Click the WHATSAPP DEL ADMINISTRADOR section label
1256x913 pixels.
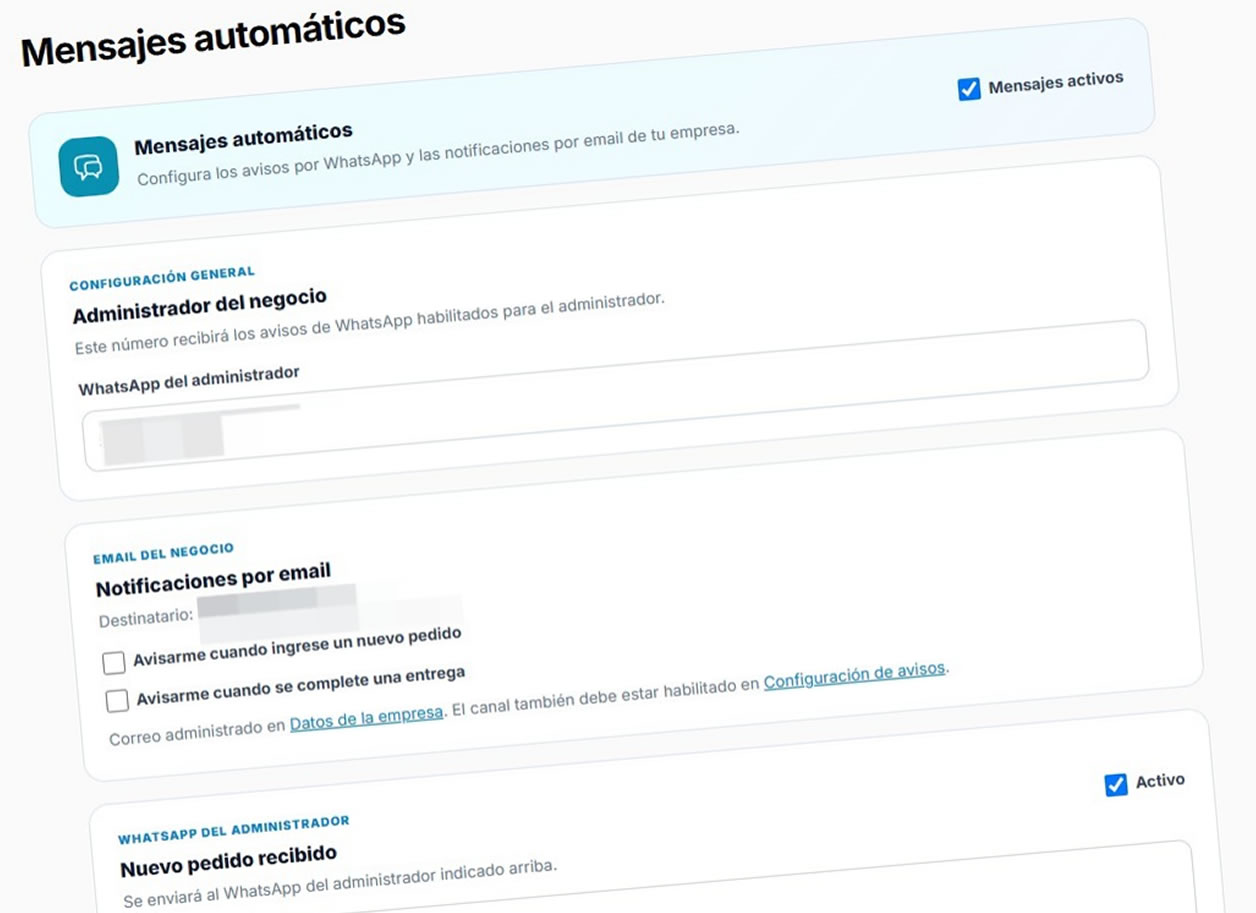(234, 829)
